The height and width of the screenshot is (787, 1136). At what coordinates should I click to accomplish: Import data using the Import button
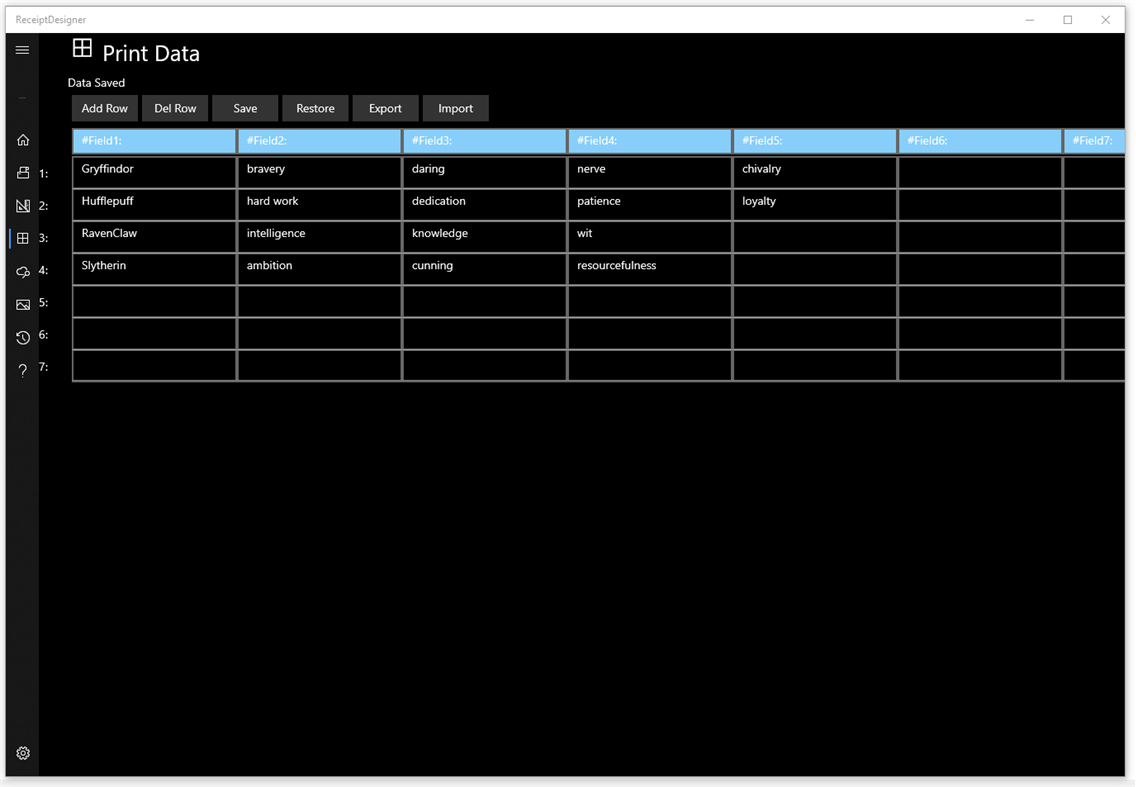tap(456, 108)
